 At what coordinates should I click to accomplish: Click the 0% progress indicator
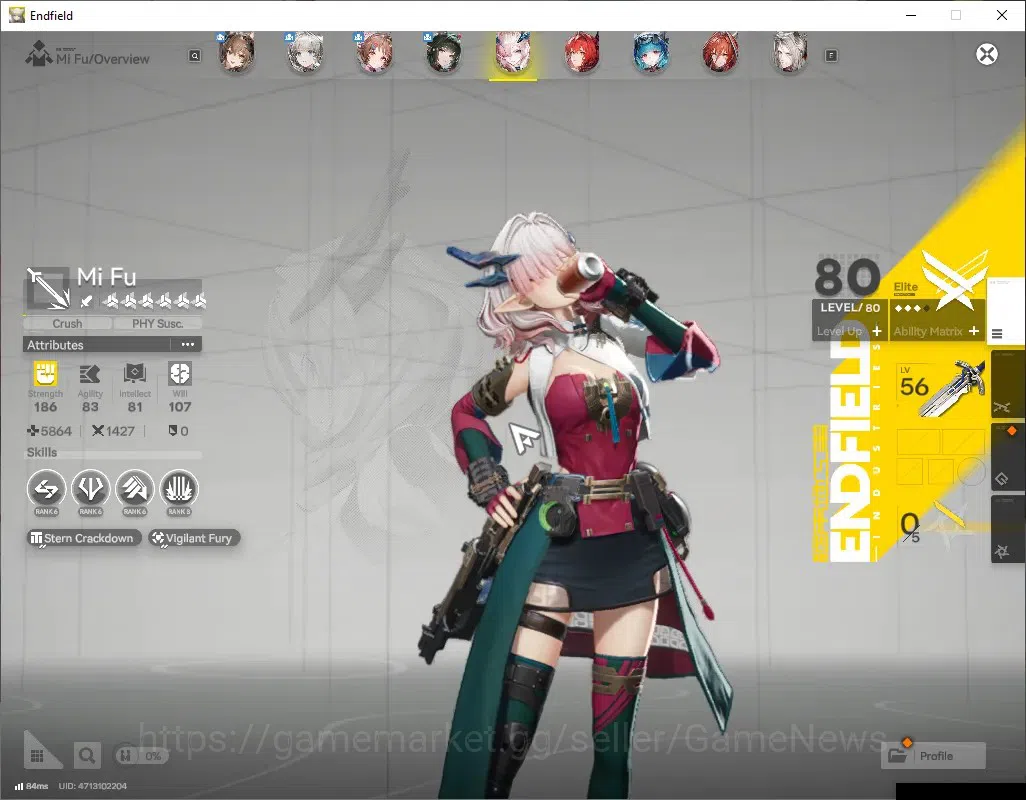click(142, 756)
